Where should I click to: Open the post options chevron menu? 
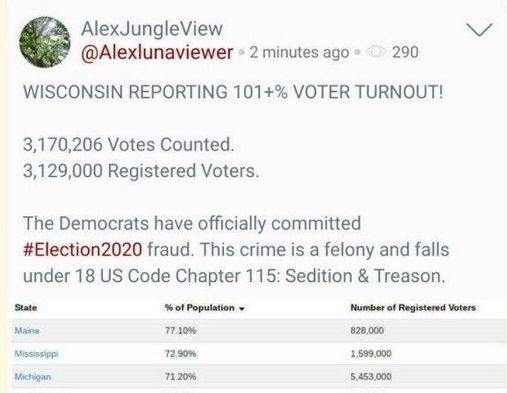coord(479,30)
